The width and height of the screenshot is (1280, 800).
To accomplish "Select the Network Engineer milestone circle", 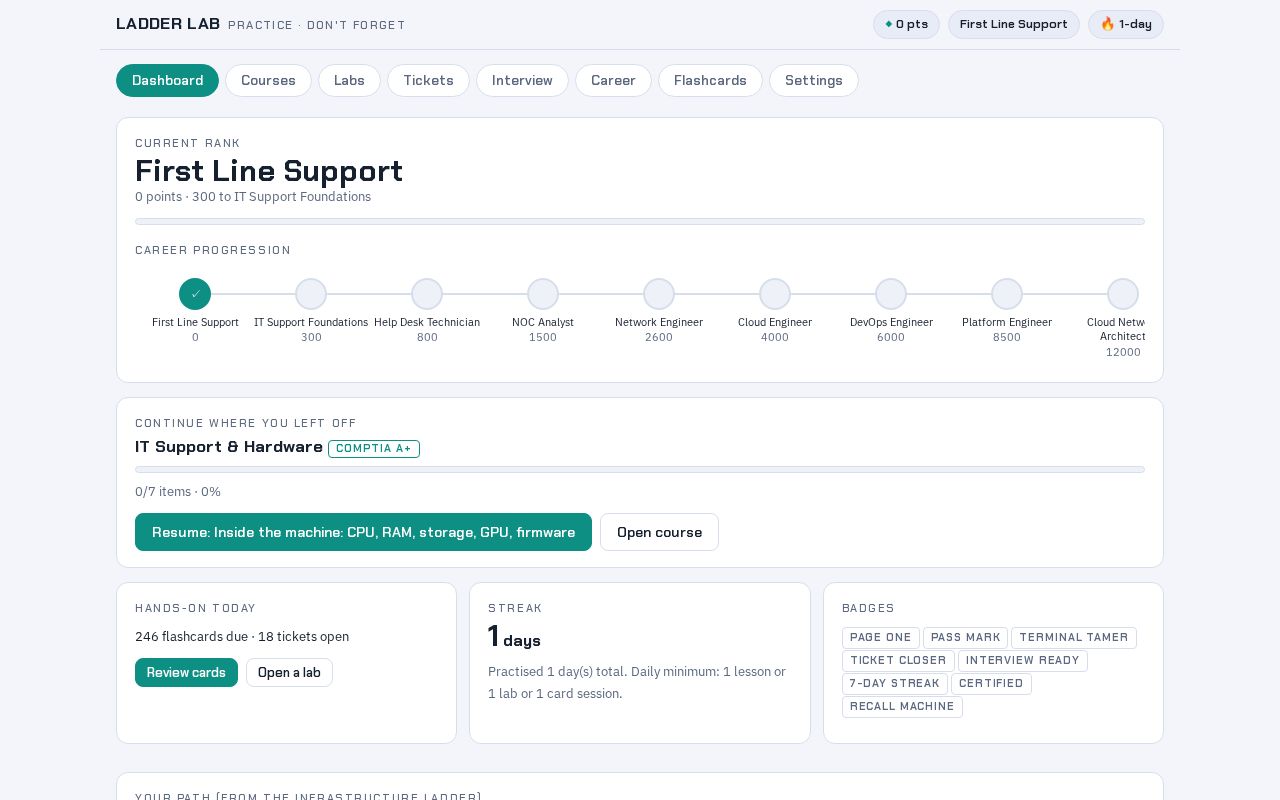I will (659, 294).
